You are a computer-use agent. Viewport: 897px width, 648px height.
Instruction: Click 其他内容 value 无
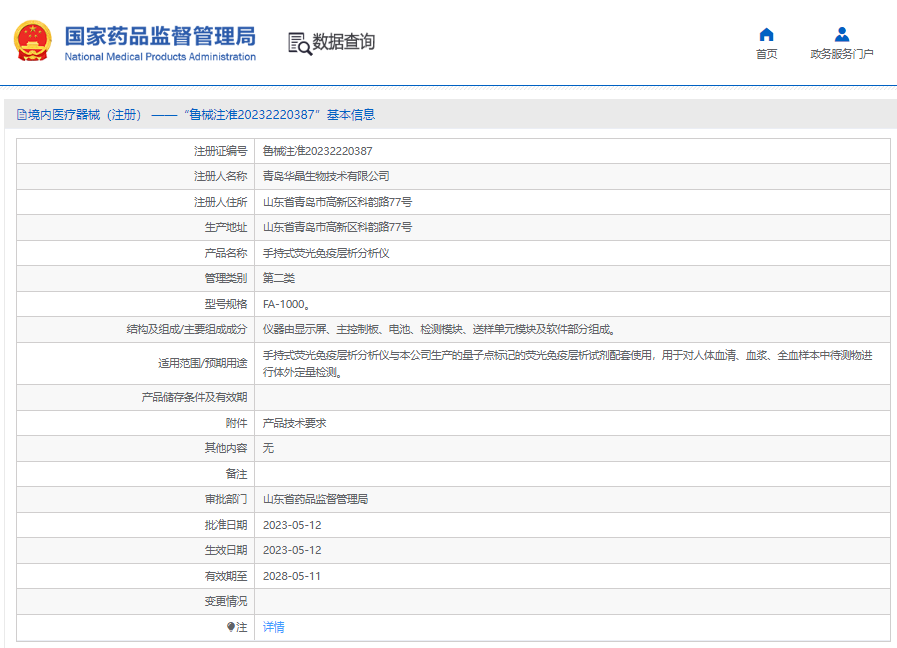[x=268, y=448]
